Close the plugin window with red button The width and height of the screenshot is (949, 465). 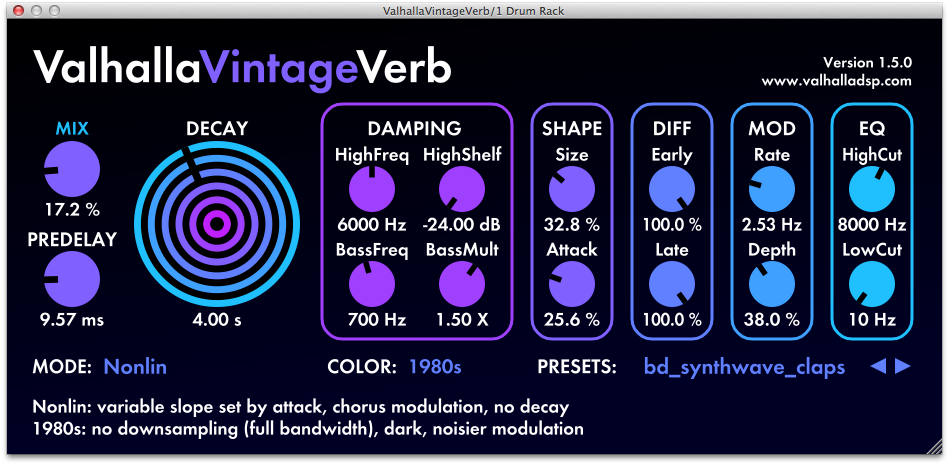(x=19, y=11)
